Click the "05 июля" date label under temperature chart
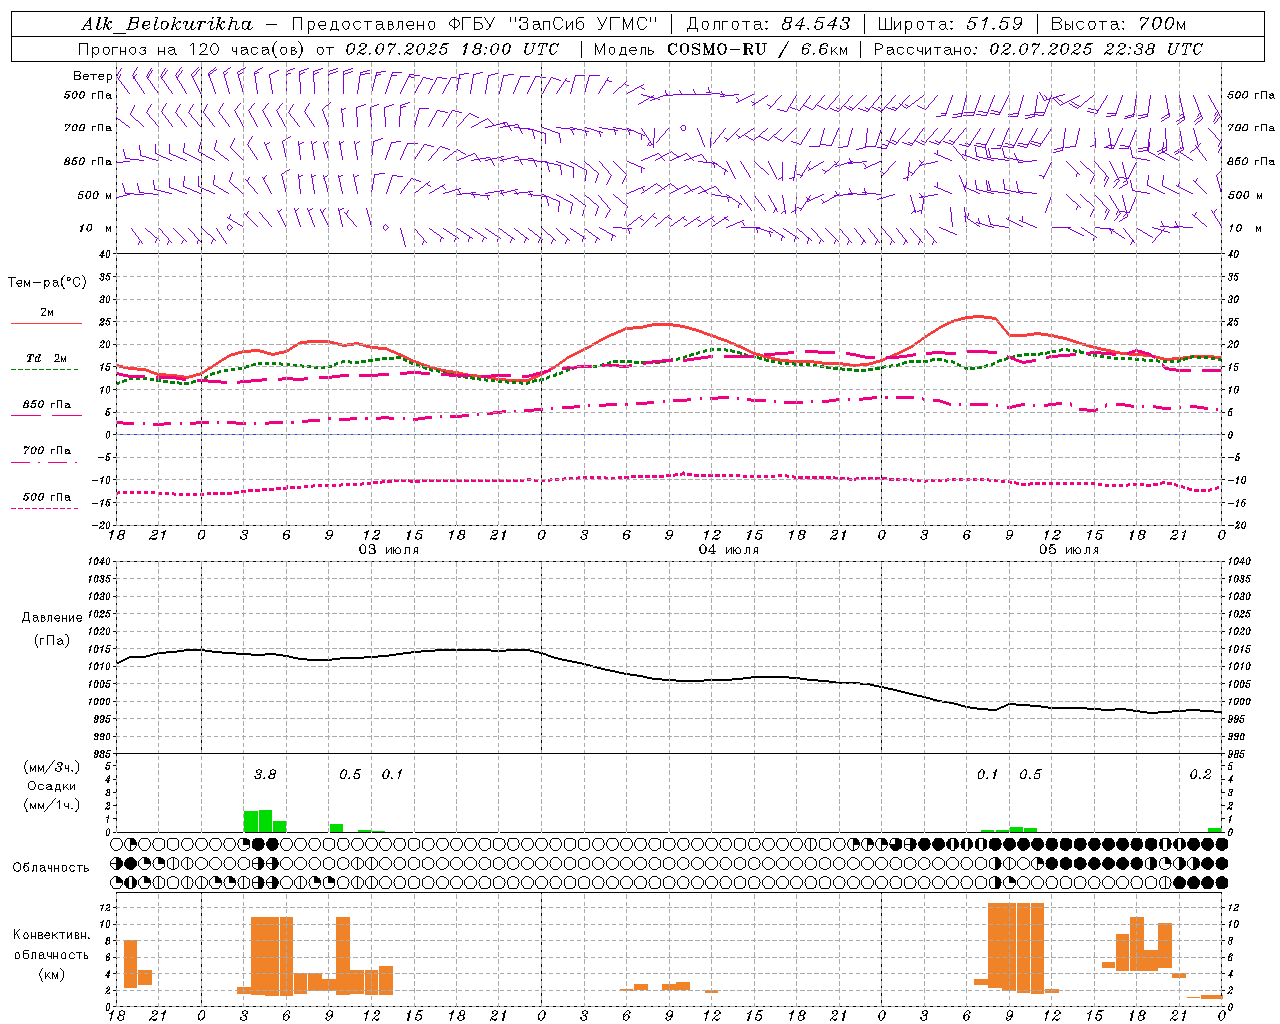Viewport: 1280px width, 1024px height. click(x=1068, y=550)
